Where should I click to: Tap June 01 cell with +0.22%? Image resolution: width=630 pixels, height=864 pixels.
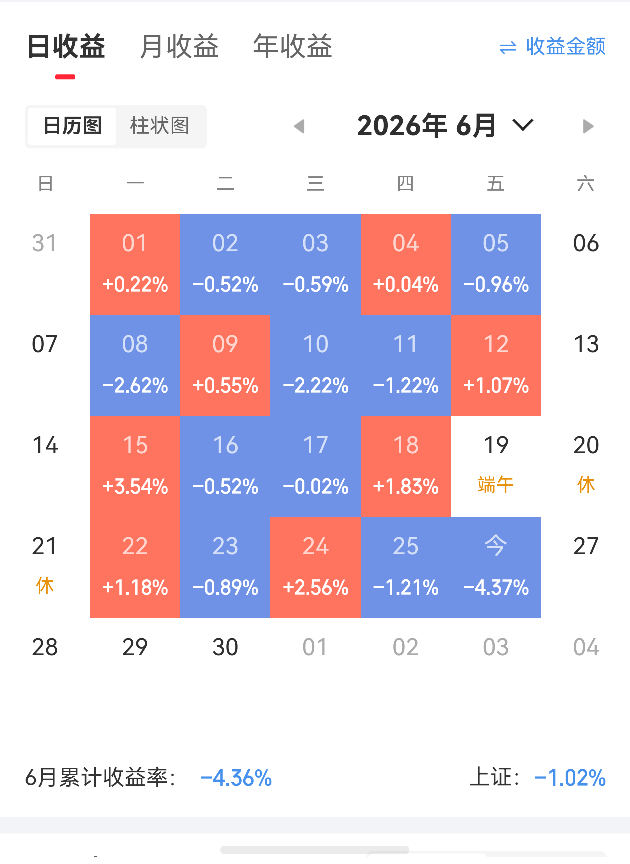pos(135,264)
